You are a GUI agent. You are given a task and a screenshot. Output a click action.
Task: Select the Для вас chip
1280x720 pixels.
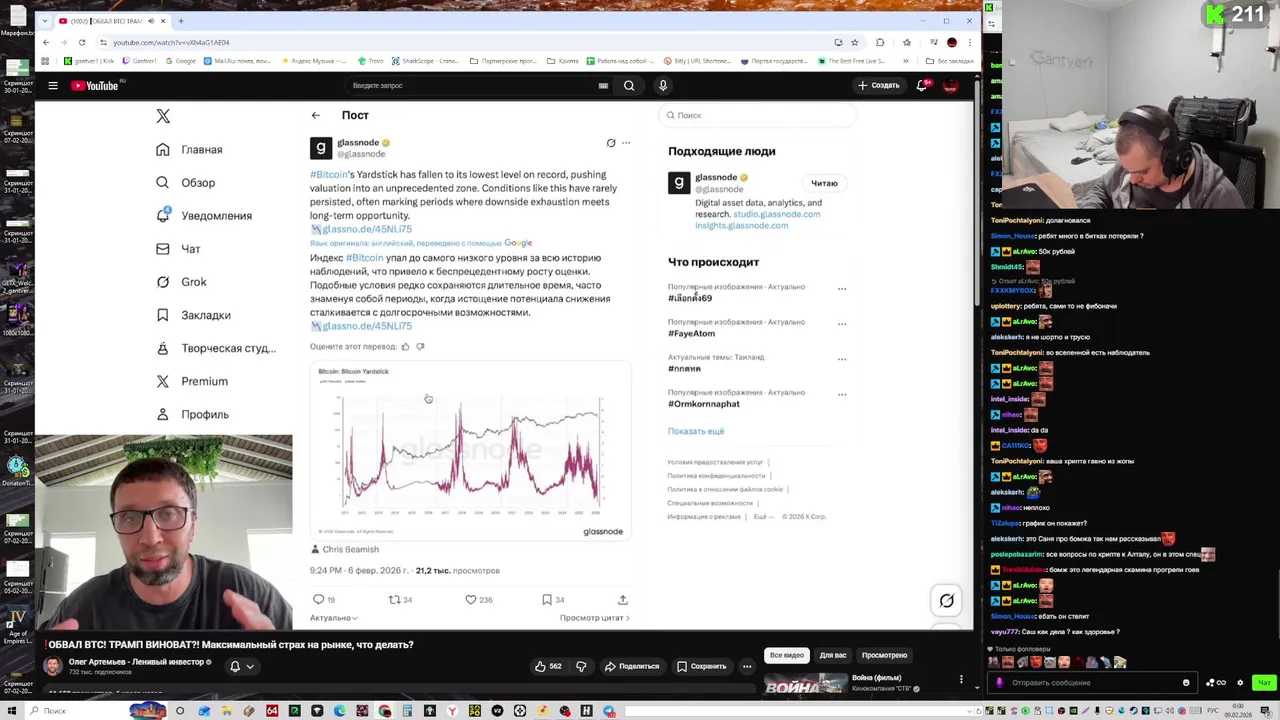click(x=833, y=656)
